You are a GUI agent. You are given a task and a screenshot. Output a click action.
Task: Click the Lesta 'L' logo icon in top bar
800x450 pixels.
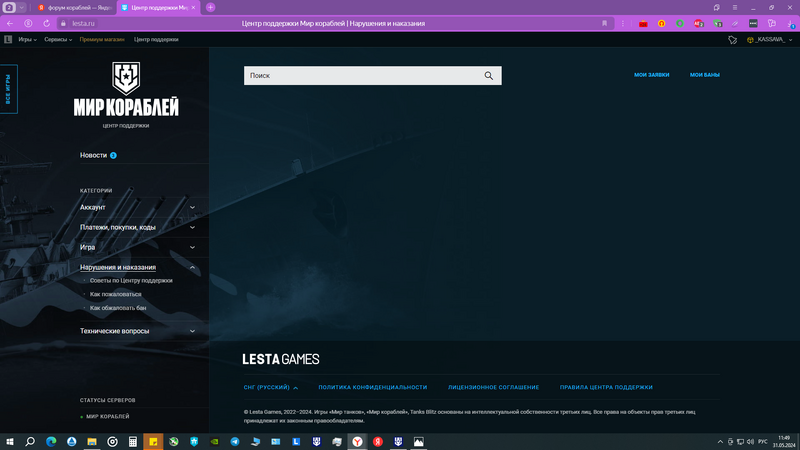[8, 39]
